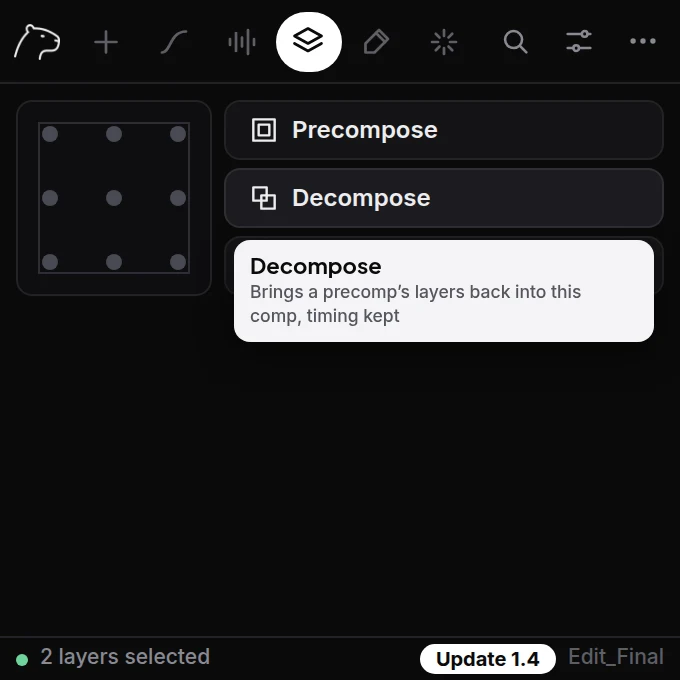Select middle-right anchor point dot
Screen dimensions: 680x680
click(x=178, y=198)
